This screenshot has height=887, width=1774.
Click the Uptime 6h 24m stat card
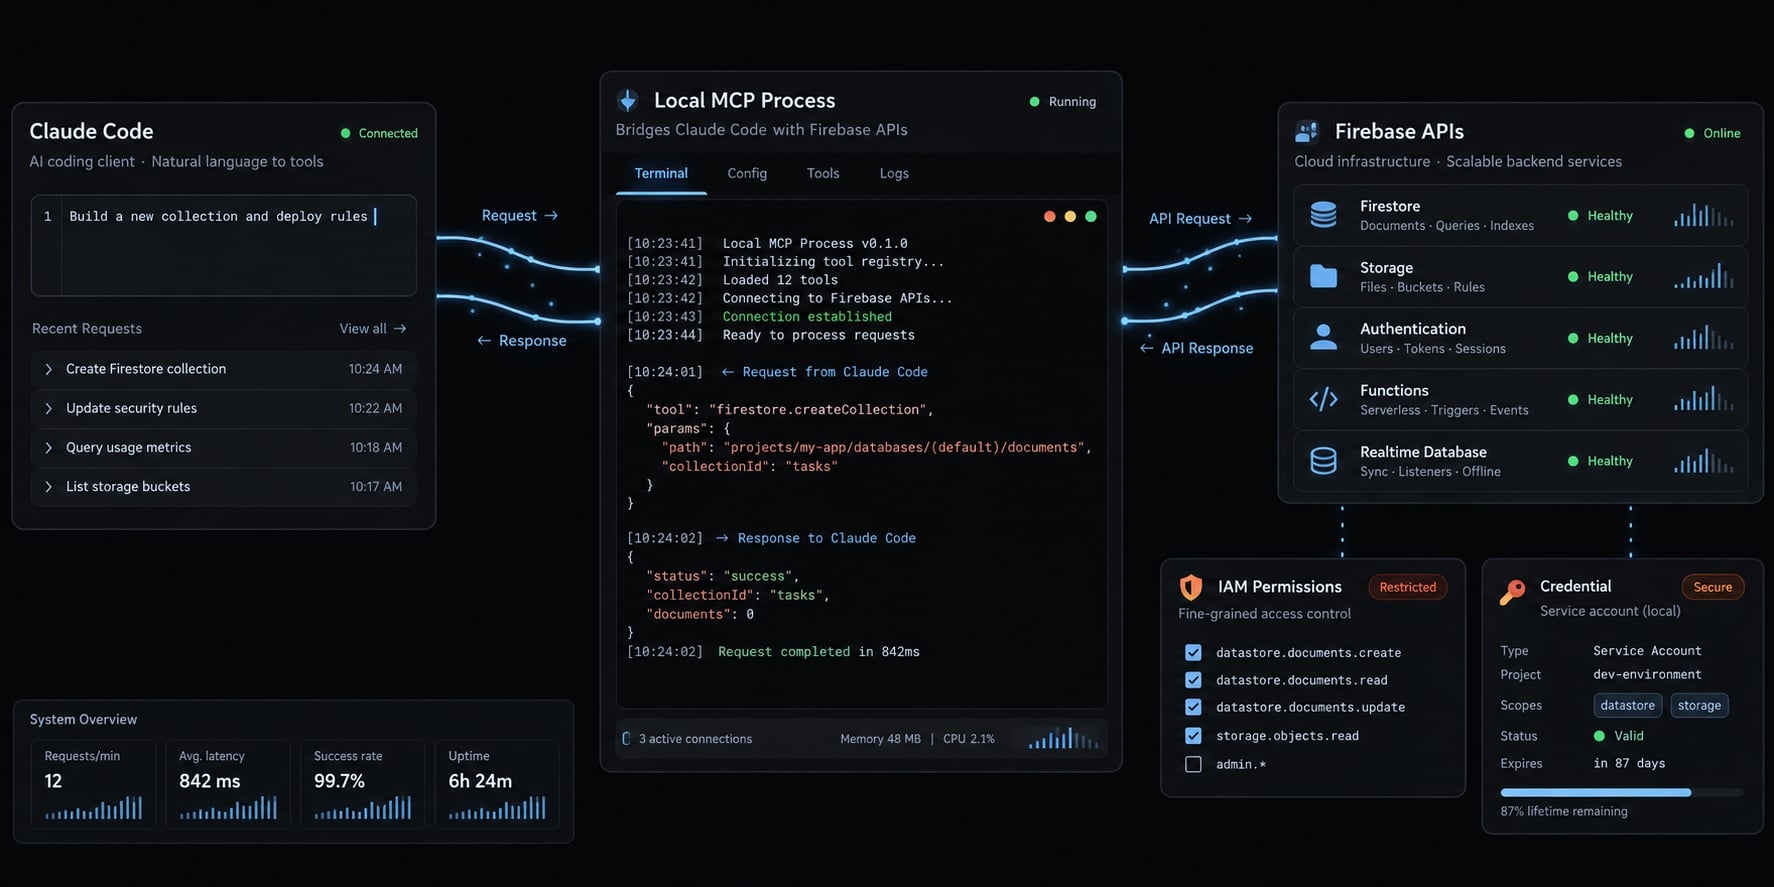tap(497, 783)
